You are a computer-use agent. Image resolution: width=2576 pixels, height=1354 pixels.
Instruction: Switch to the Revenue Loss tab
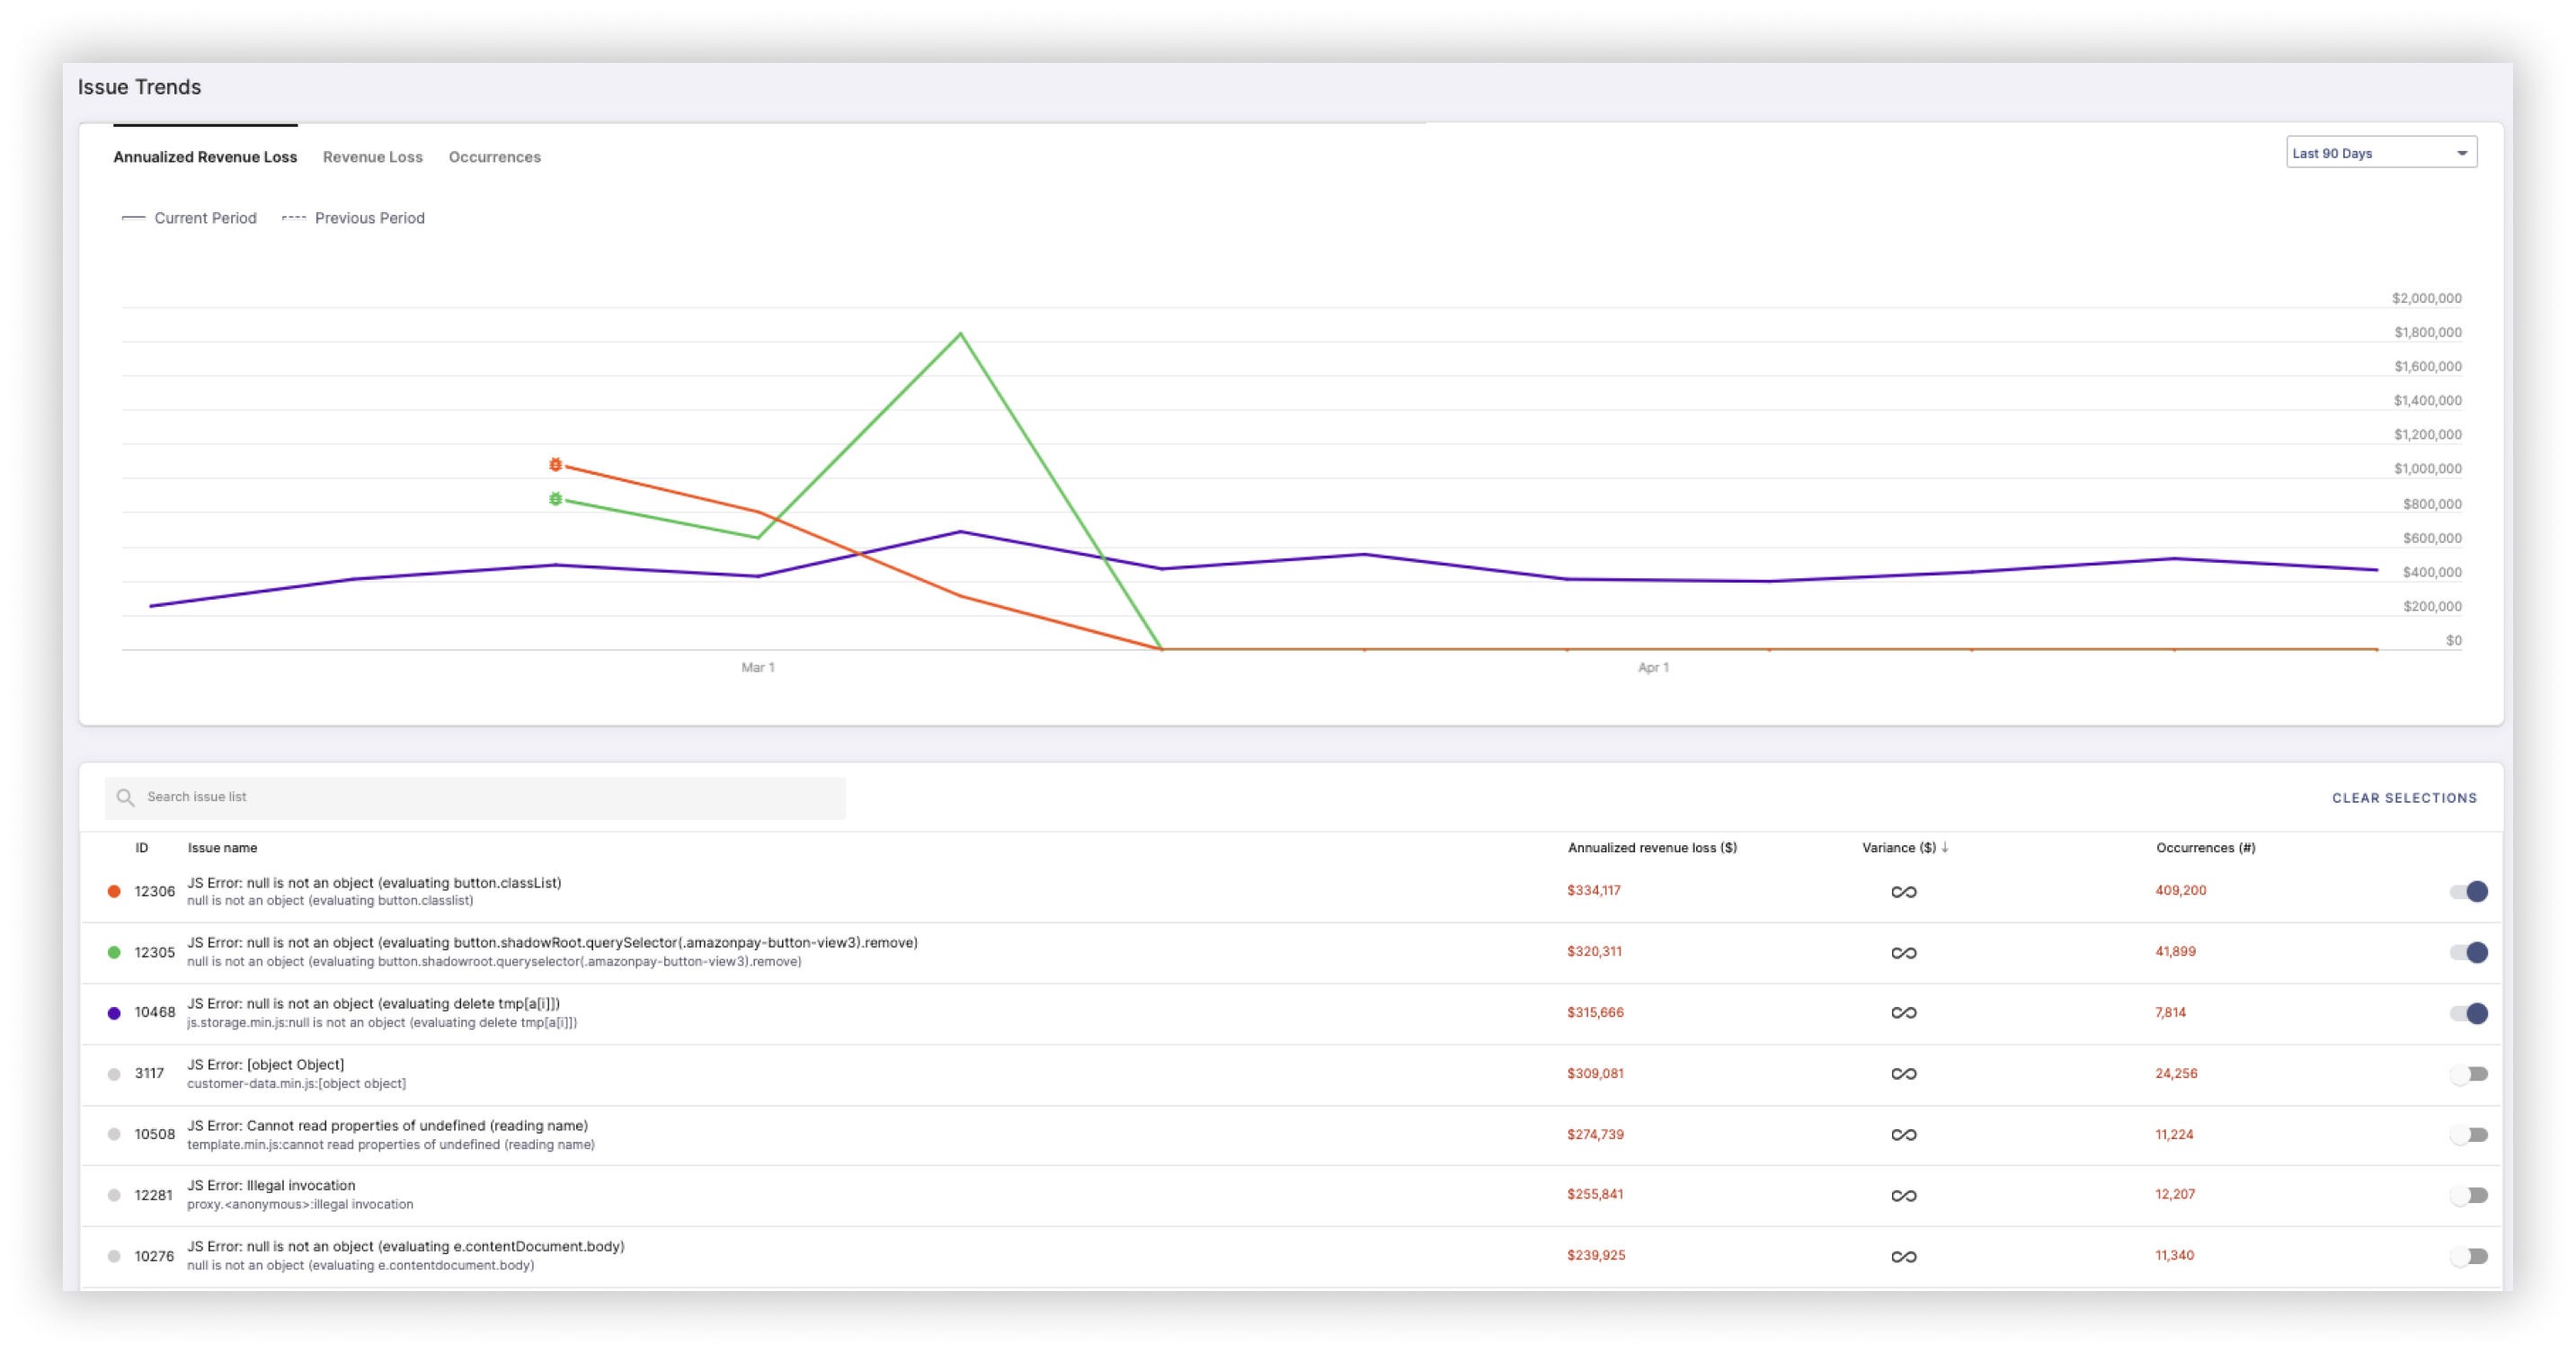click(372, 156)
